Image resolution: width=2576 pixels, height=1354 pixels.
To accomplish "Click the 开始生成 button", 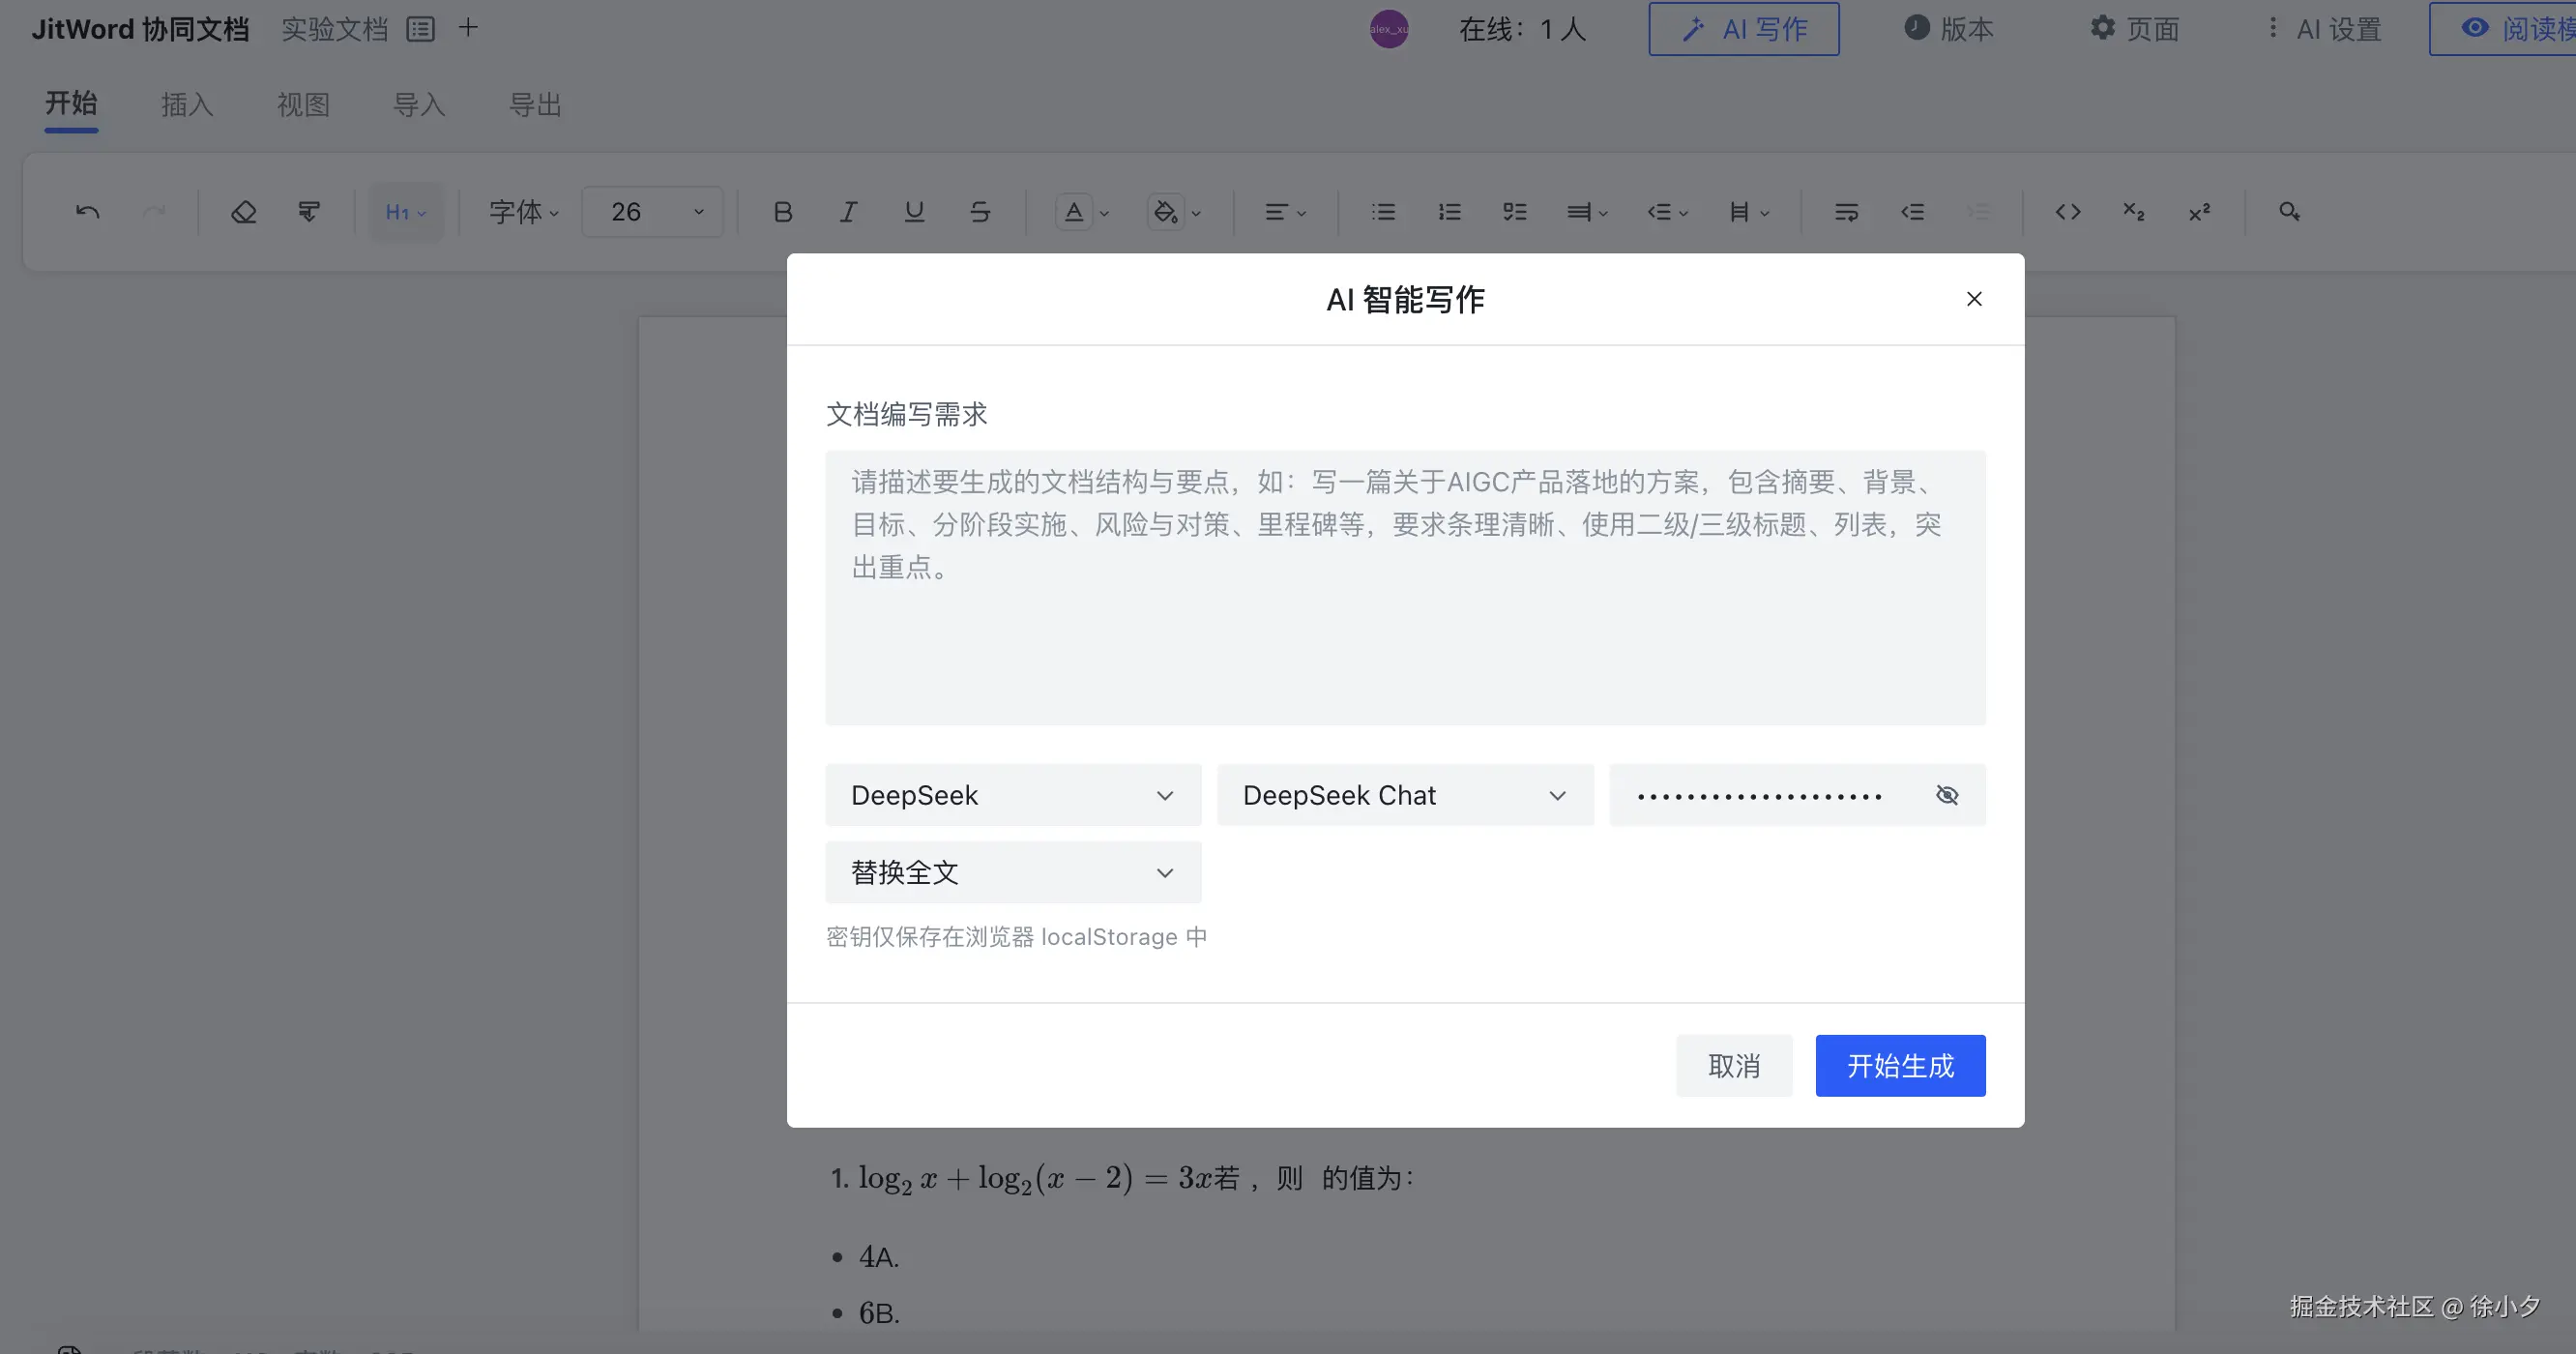I will point(1899,1065).
